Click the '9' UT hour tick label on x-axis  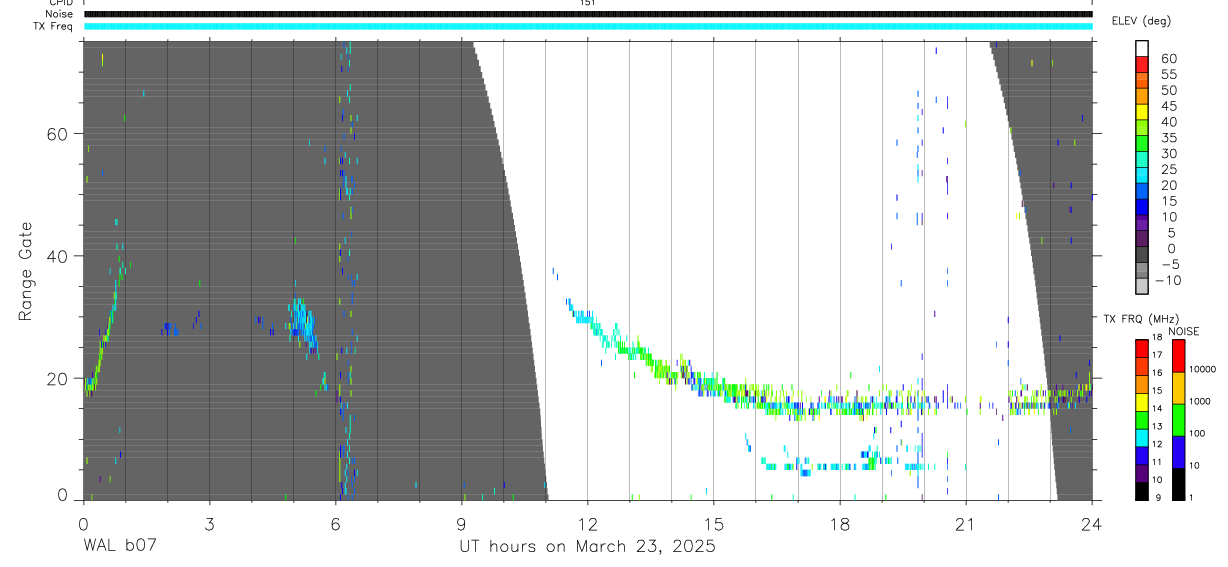click(x=462, y=523)
